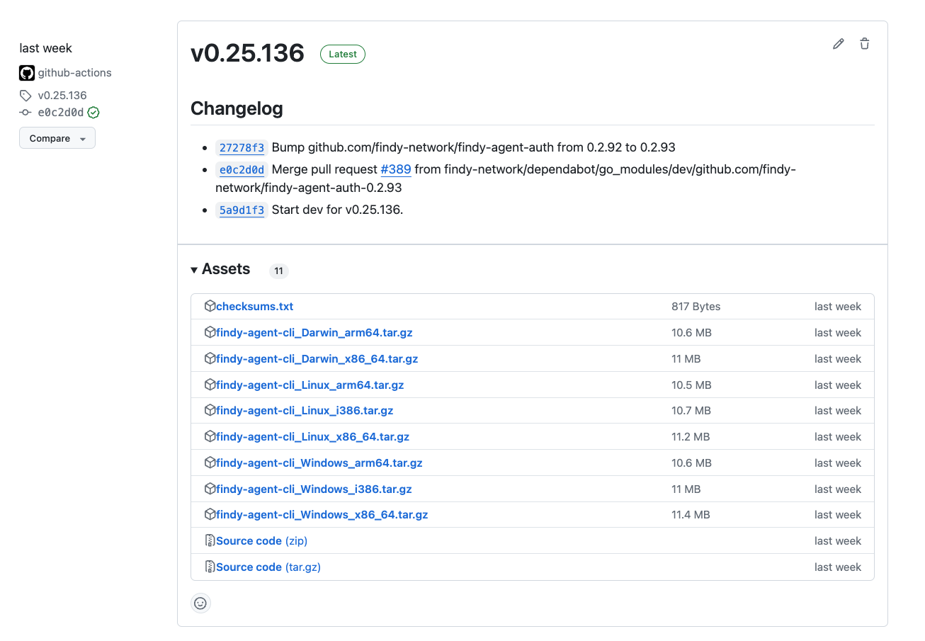Image resolution: width=925 pixels, height=641 pixels.
Task: Click the v0.25.136 release title
Action: [247, 53]
